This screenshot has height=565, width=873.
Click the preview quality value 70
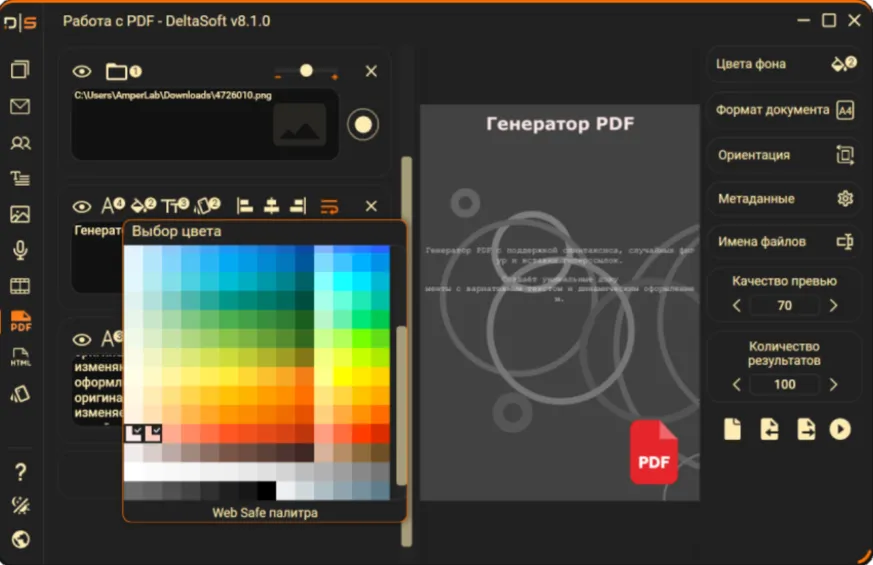pyautogui.click(x=784, y=306)
